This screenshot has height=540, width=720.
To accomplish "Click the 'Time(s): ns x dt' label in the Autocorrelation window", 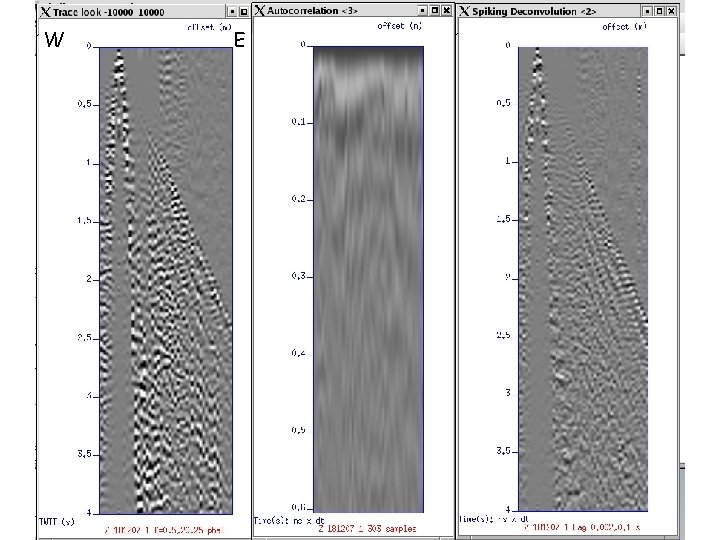I will pos(289,521).
